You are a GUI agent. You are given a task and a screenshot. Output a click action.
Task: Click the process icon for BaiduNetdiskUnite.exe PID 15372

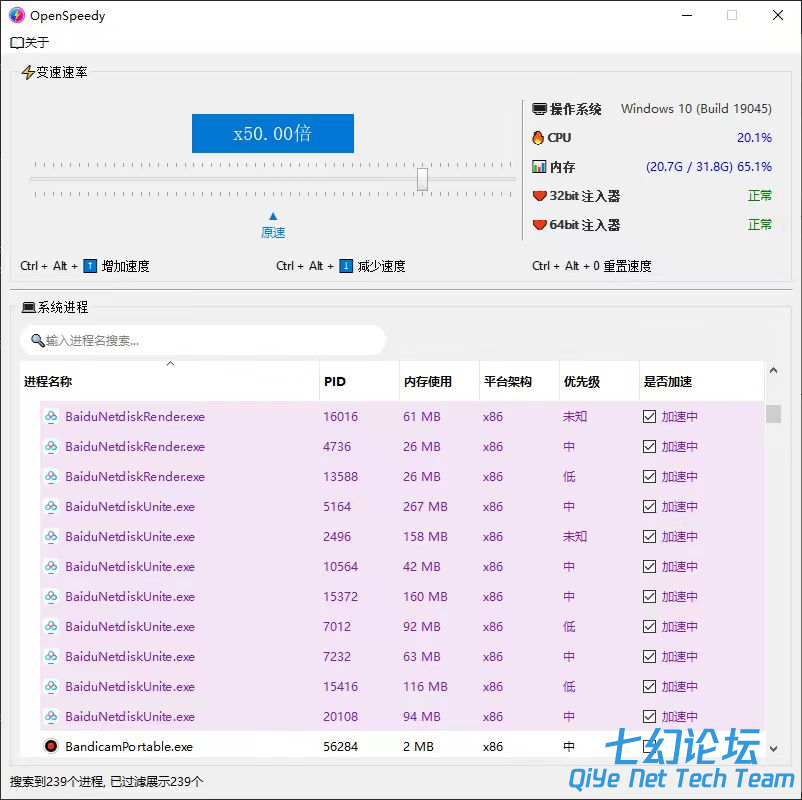51,596
